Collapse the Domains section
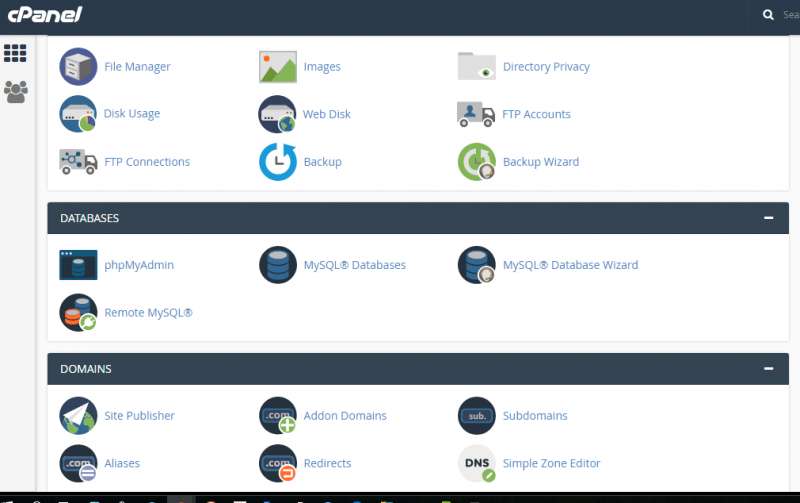 pos(768,369)
